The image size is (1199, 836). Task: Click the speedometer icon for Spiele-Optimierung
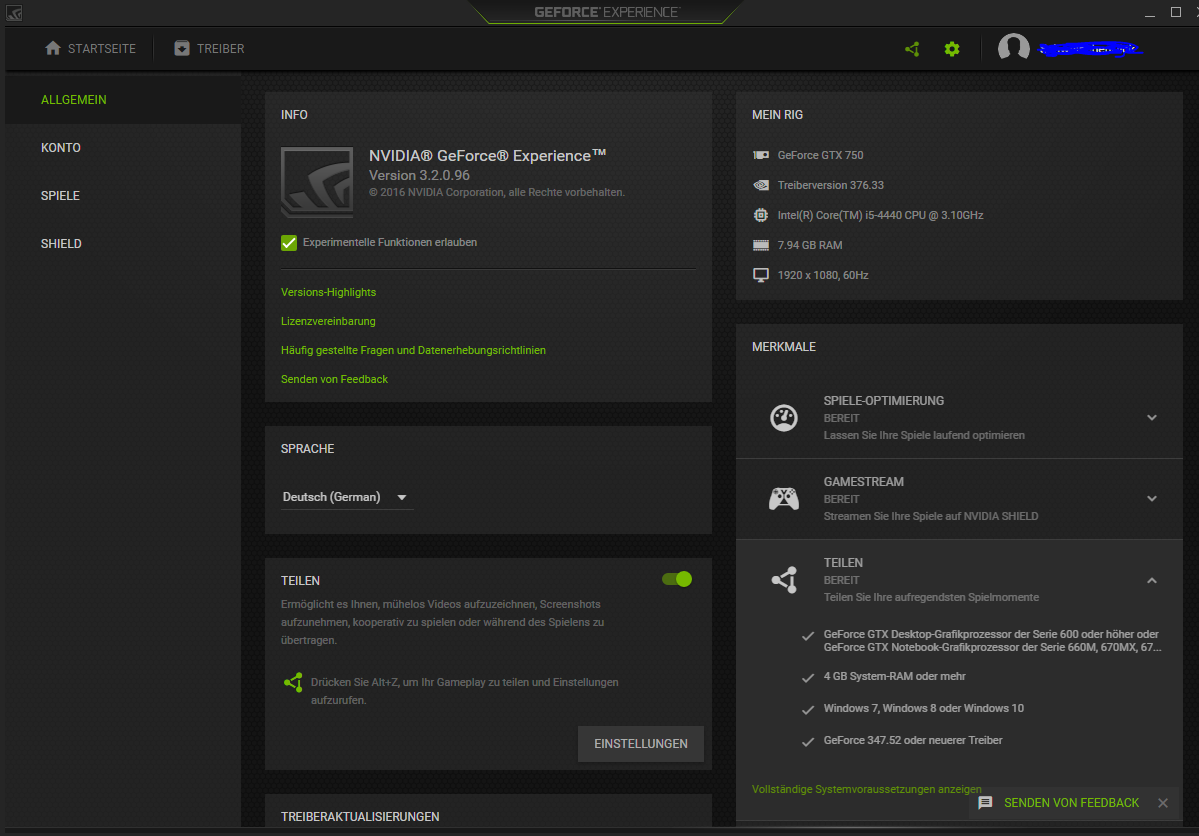click(x=784, y=418)
